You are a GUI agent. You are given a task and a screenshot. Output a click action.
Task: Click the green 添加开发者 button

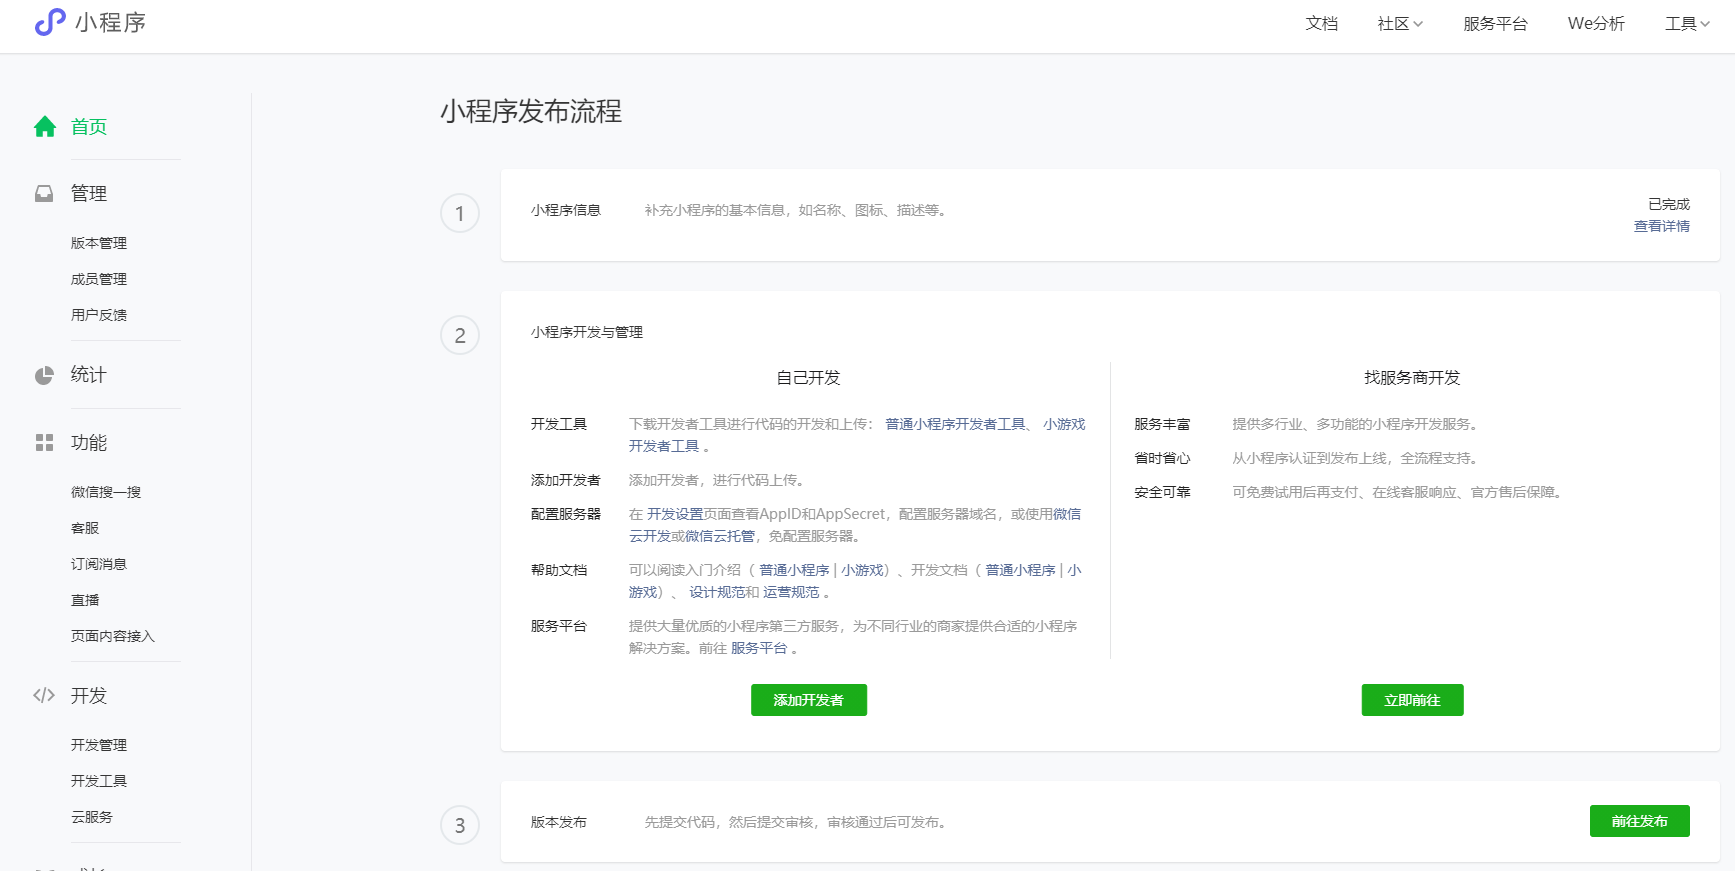point(809,700)
